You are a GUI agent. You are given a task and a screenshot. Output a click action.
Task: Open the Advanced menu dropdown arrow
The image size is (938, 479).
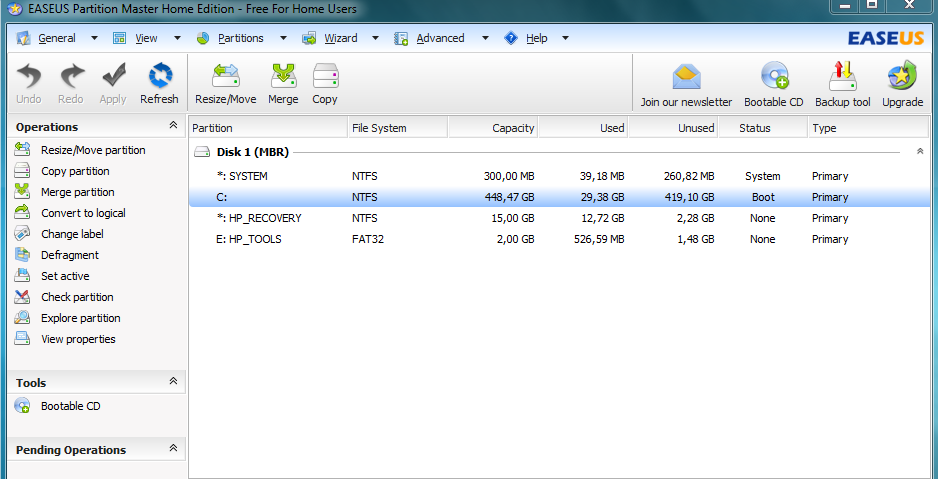[485, 38]
